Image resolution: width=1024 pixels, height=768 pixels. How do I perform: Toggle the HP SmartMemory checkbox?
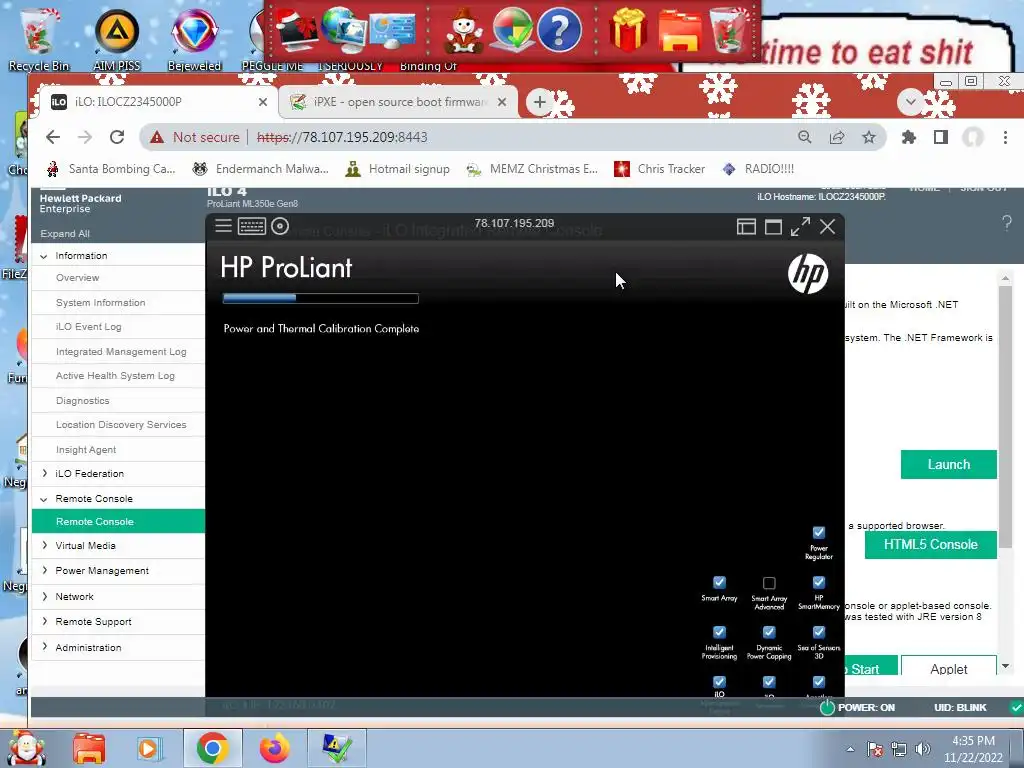click(x=818, y=582)
